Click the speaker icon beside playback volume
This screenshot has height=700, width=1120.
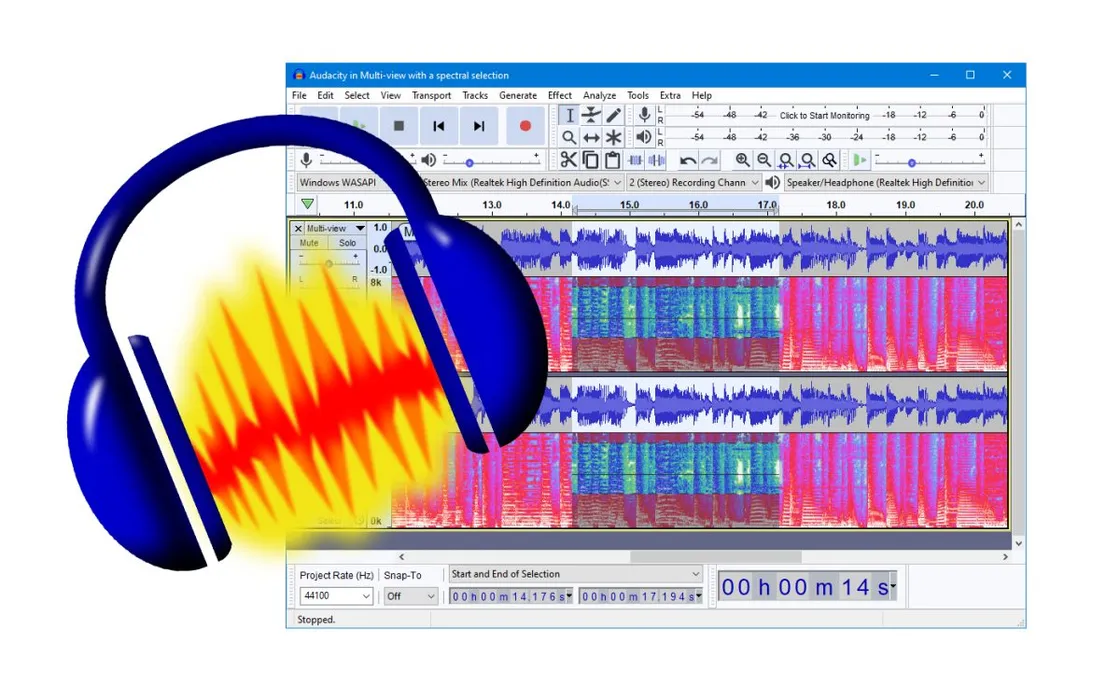point(429,160)
